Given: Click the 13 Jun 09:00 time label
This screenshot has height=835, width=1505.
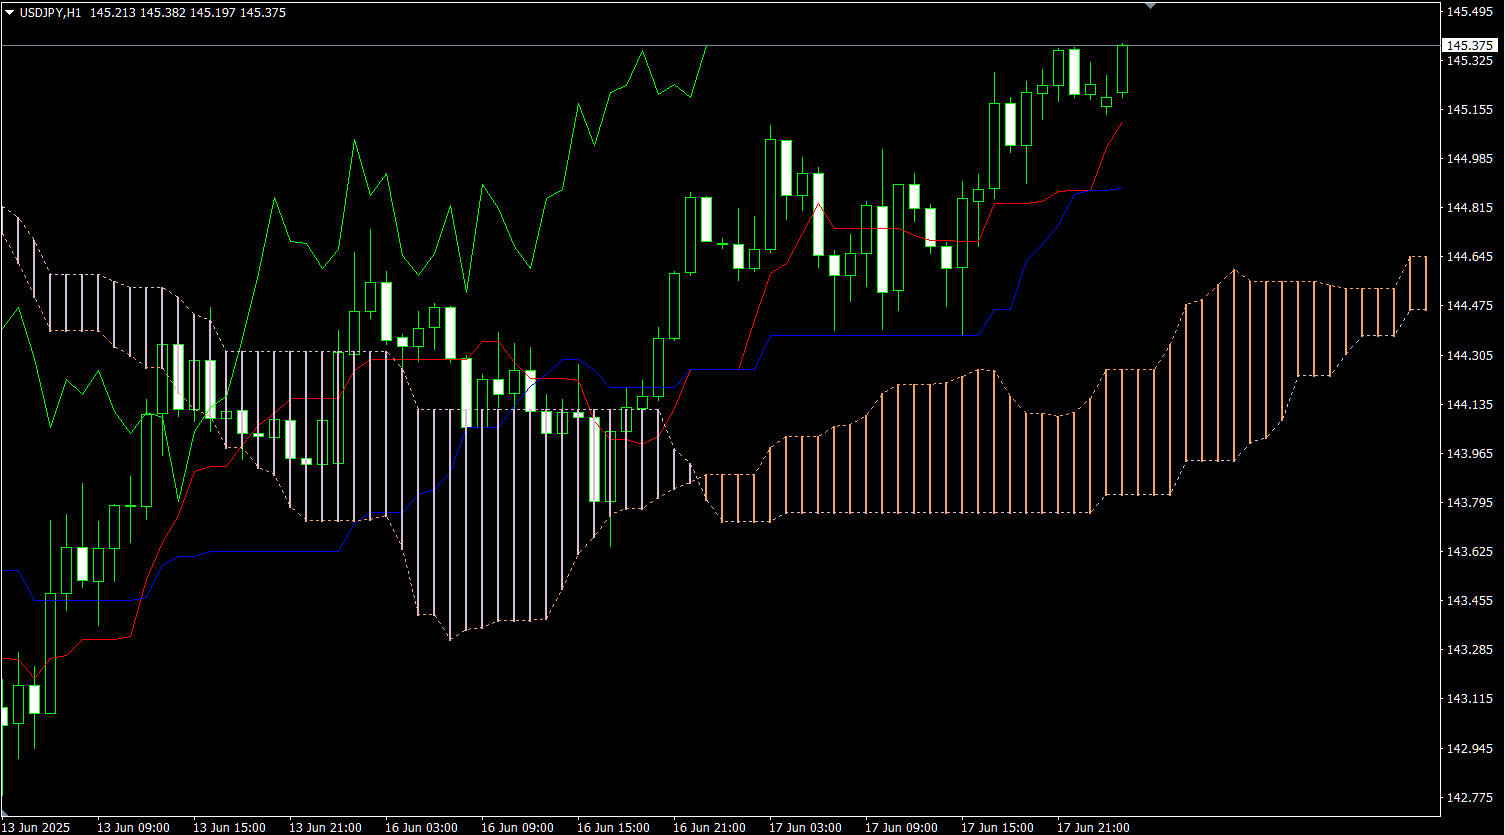Looking at the screenshot, I should tap(134, 828).
